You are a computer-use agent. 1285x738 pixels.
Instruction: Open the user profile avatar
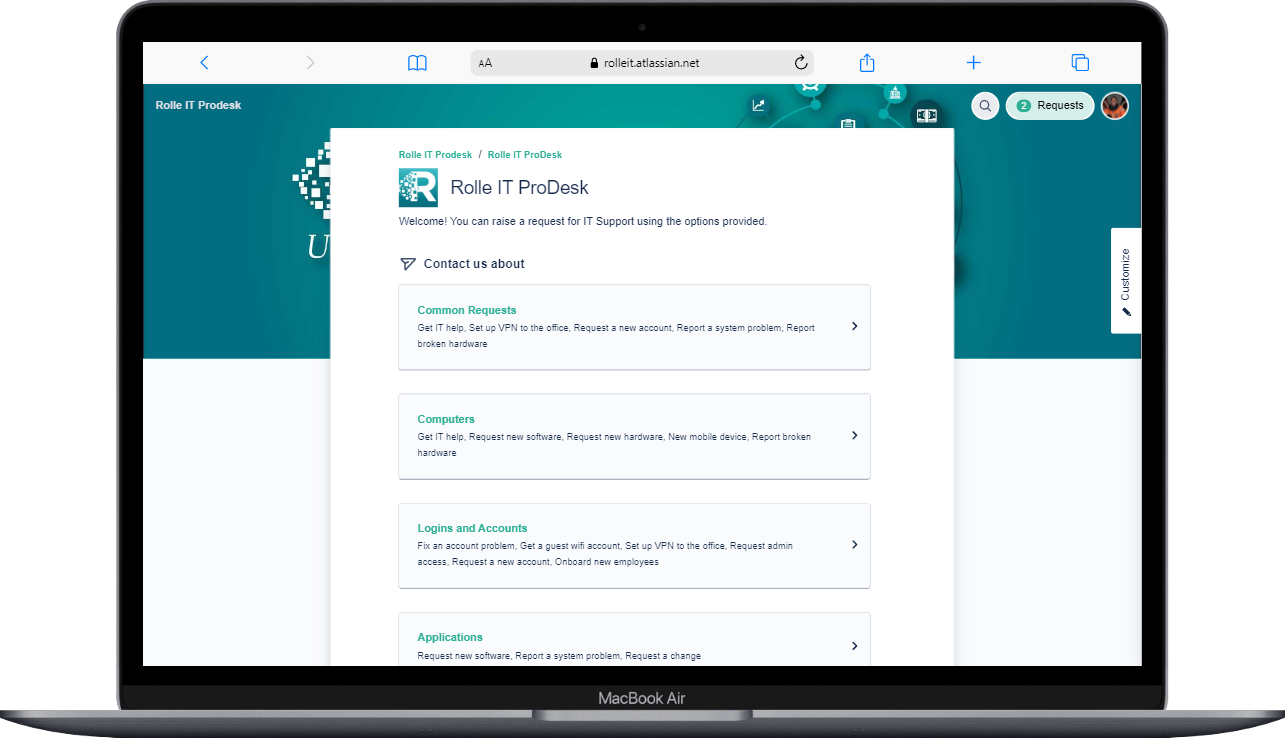[x=1115, y=106]
